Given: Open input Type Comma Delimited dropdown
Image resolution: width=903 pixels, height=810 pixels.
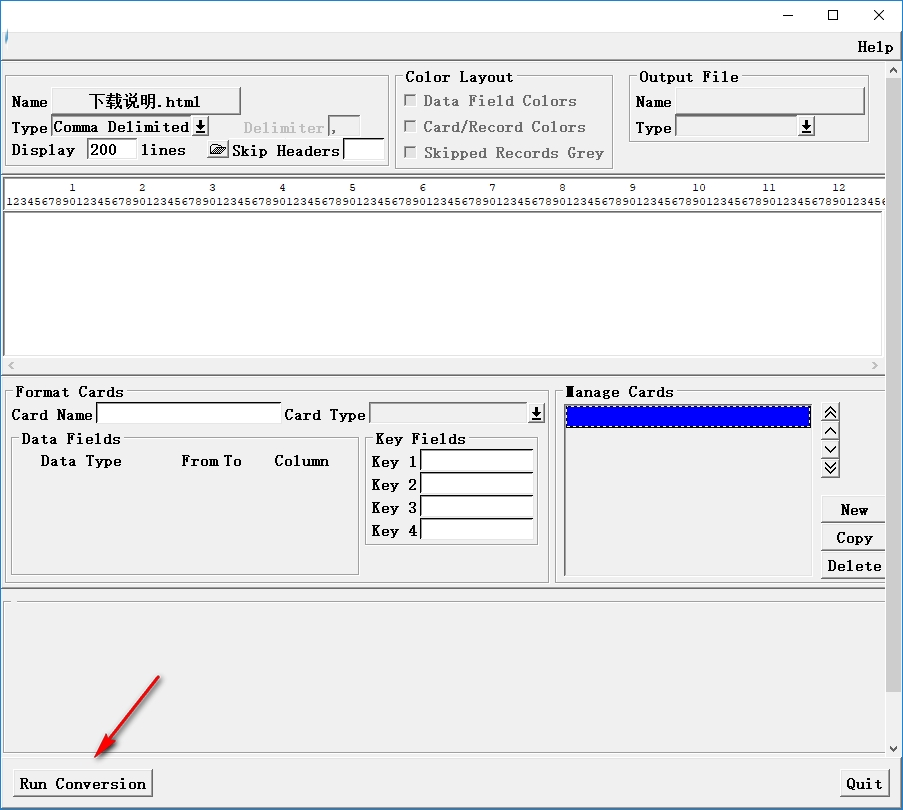Looking at the screenshot, I should pyautogui.click(x=200, y=127).
